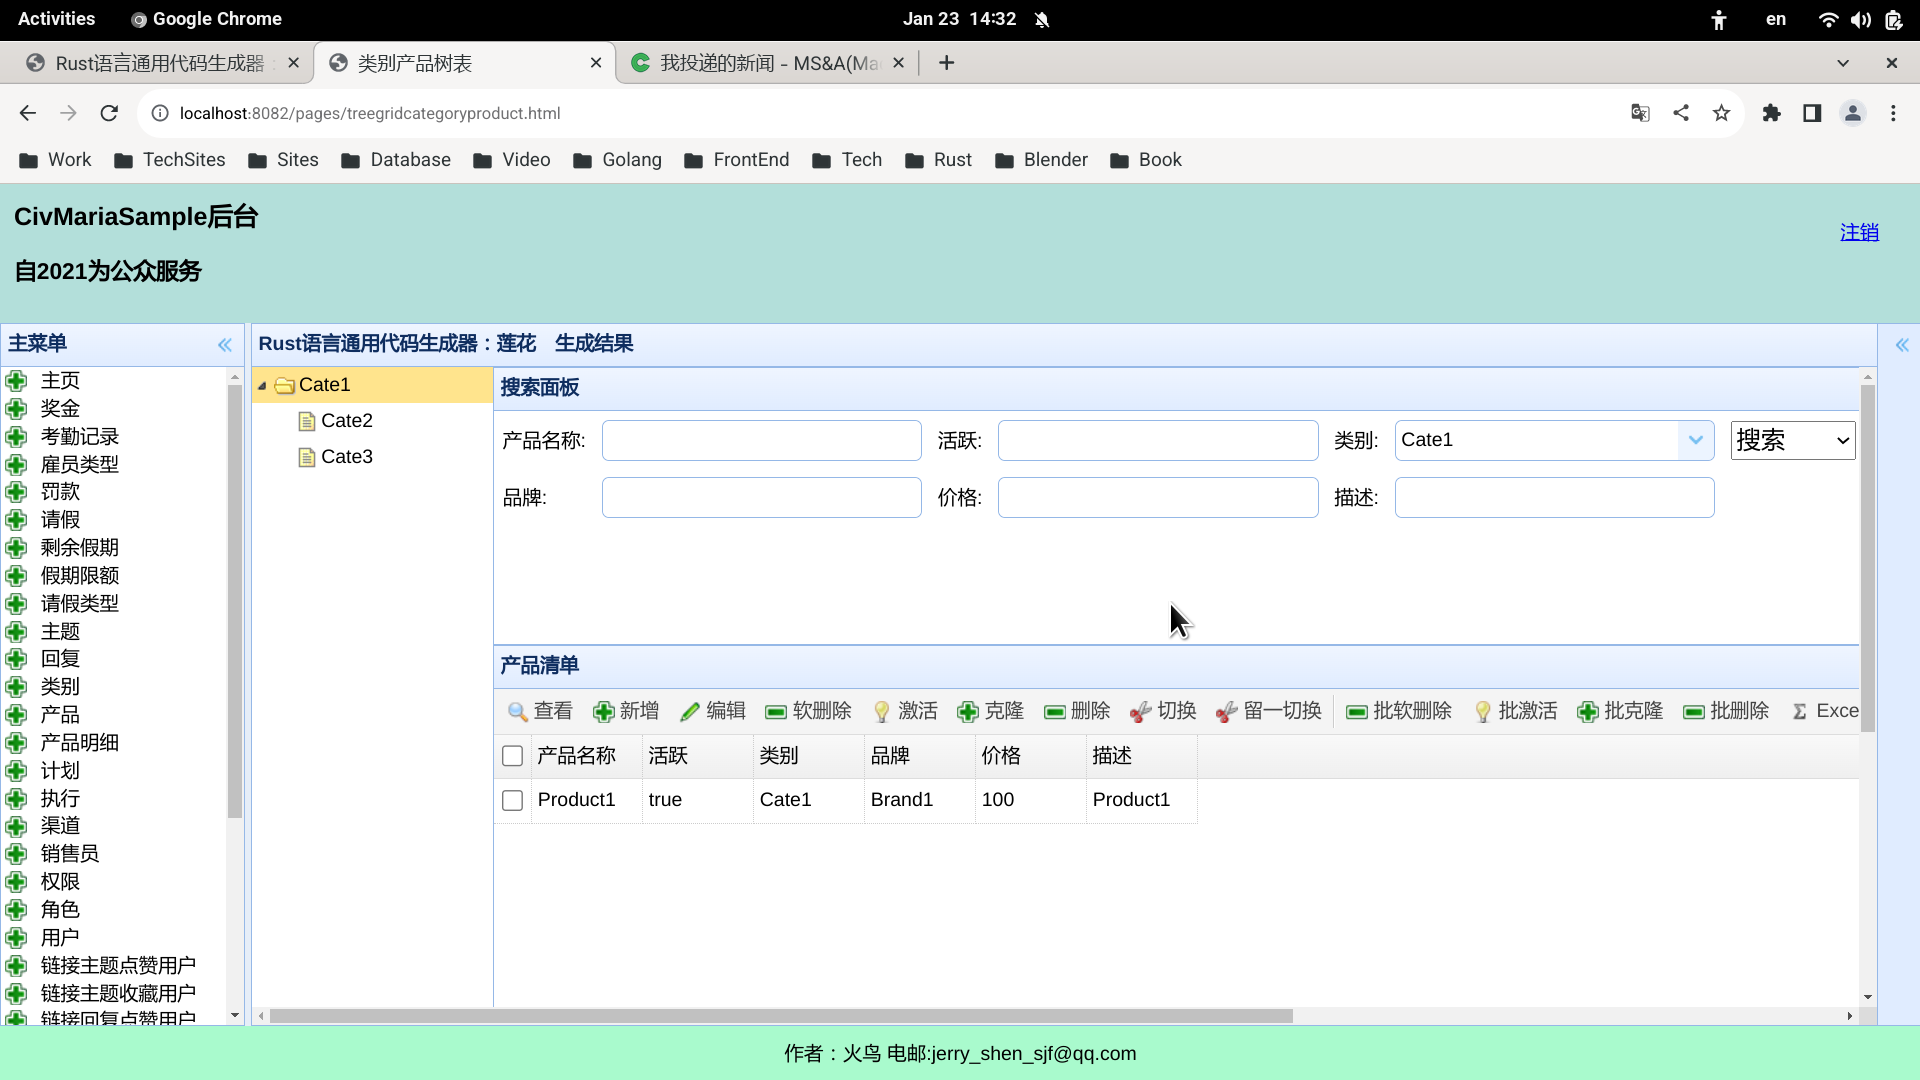Viewport: 1920px width, 1080px height.
Task: Click the 克隆 clone icon
Action: coord(968,711)
